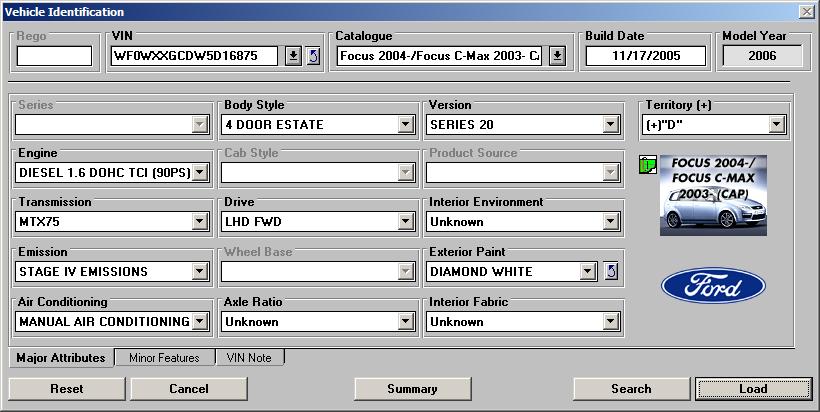Click the Ford logo
The height and width of the screenshot is (412, 820).
713,285
